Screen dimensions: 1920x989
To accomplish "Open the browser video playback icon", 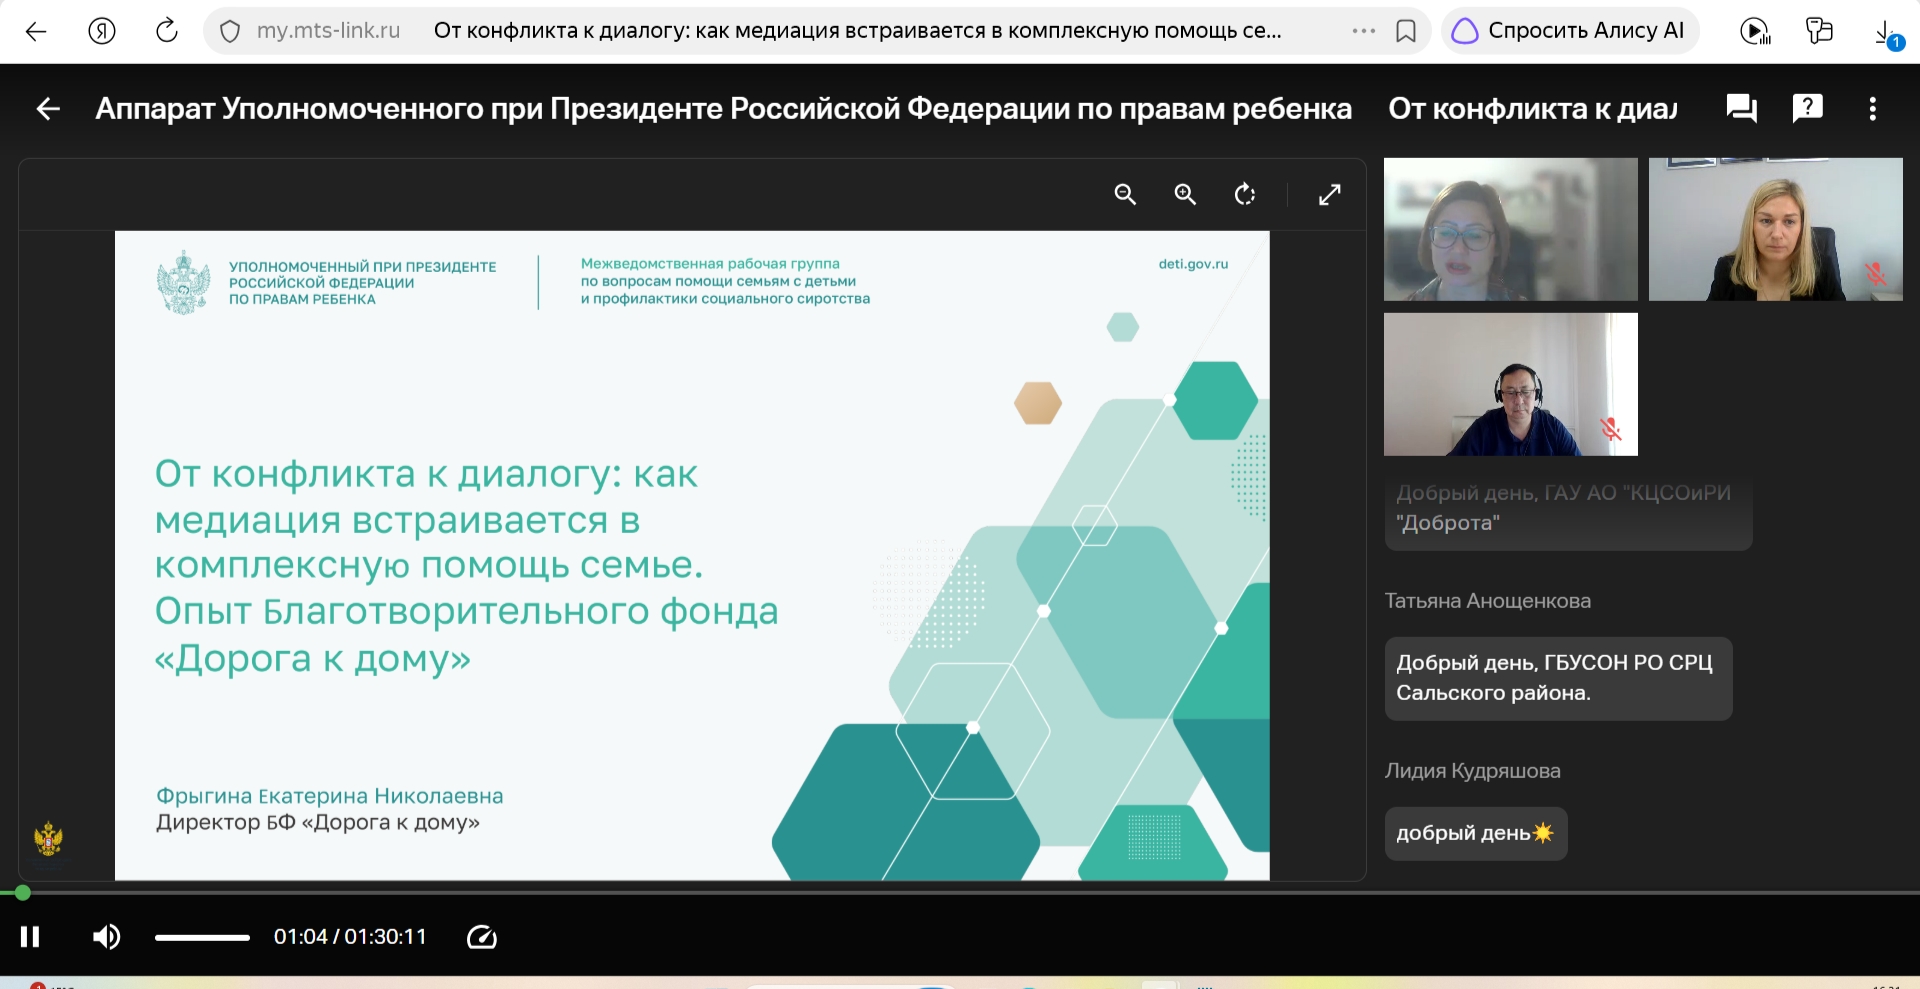I will click(1755, 32).
